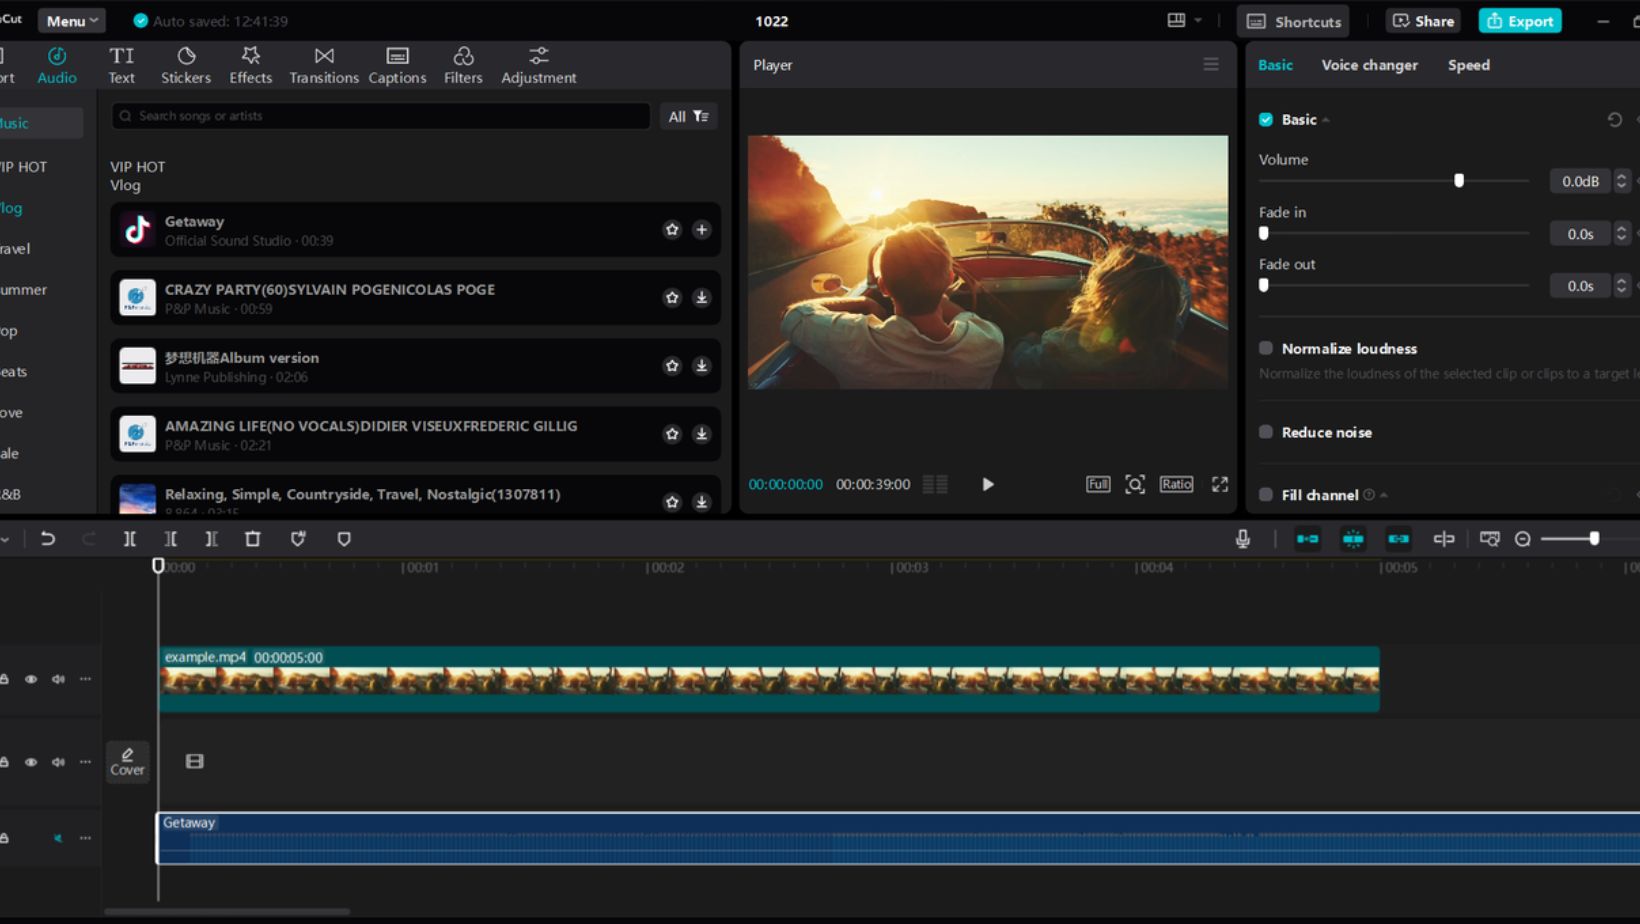Enter fullscreen player mode
This screenshot has width=1640, height=924.
pos(1220,484)
